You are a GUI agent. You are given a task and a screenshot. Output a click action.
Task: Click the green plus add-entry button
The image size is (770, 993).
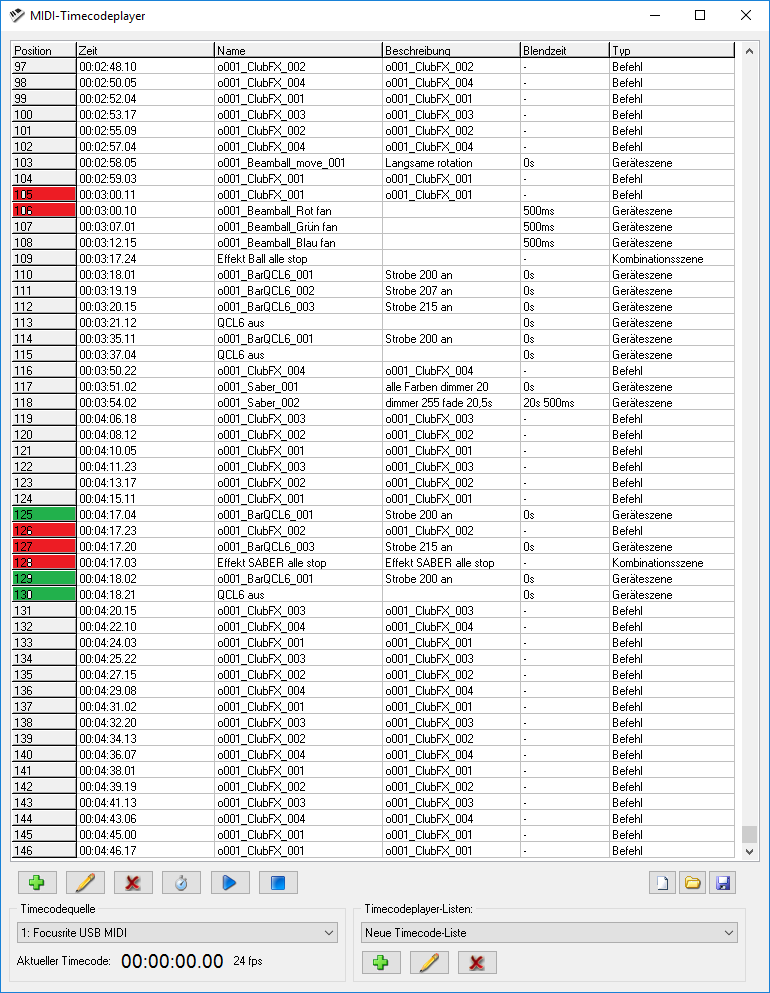tap(37, 883)
